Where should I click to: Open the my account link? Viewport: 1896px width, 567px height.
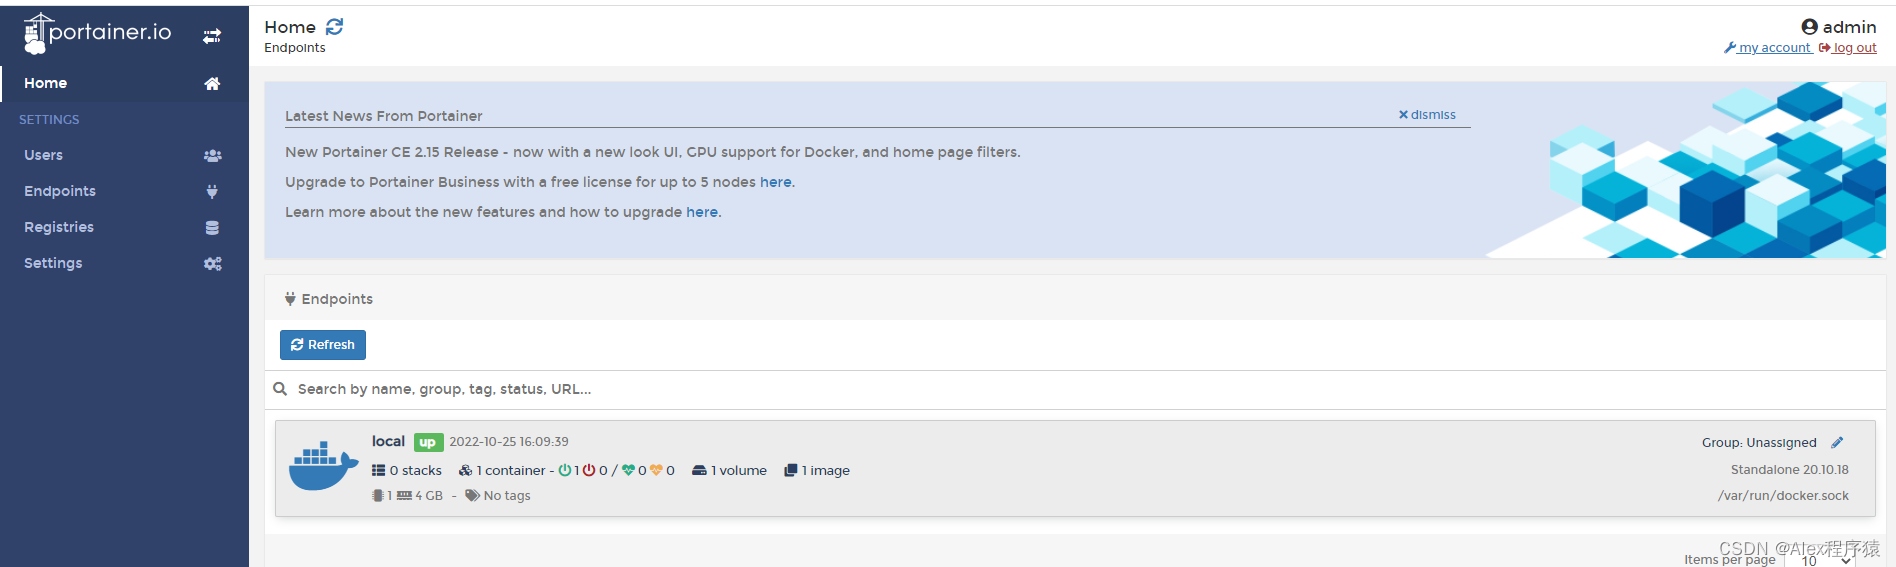pos(1767,48)
